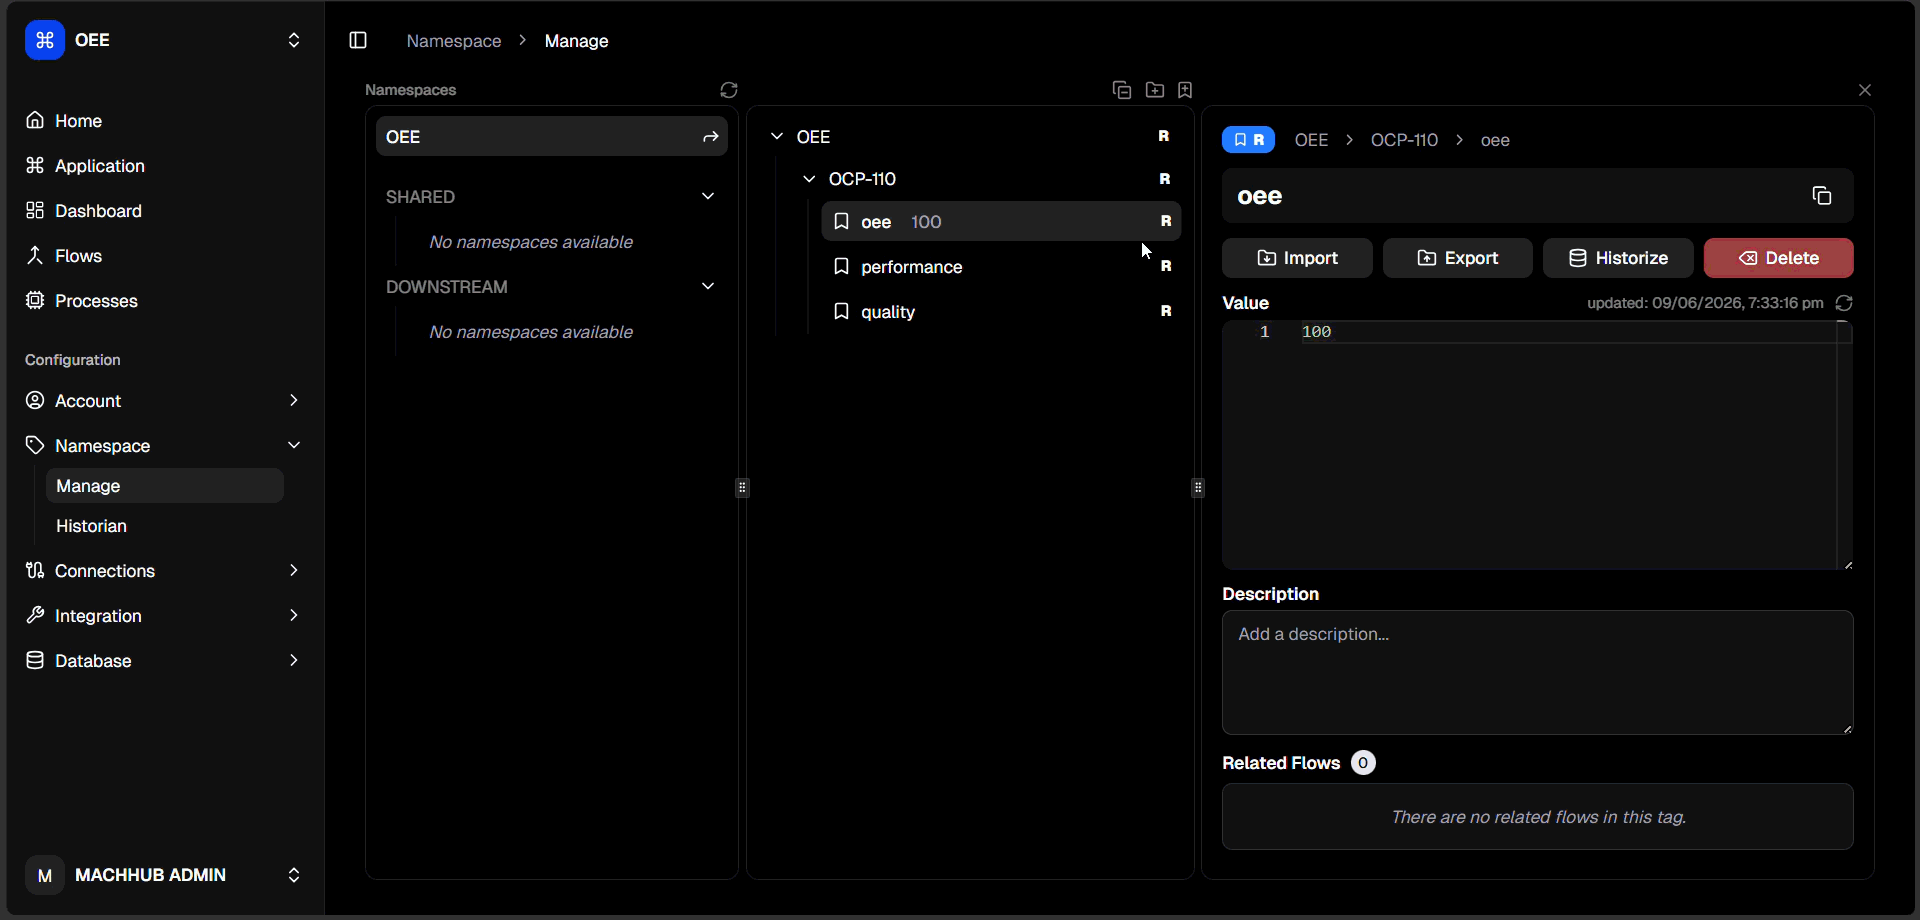Screen dimensions: 1920x920
Task: Click the R badge on OCP-110 row
Action: (x=1165, y=179)
